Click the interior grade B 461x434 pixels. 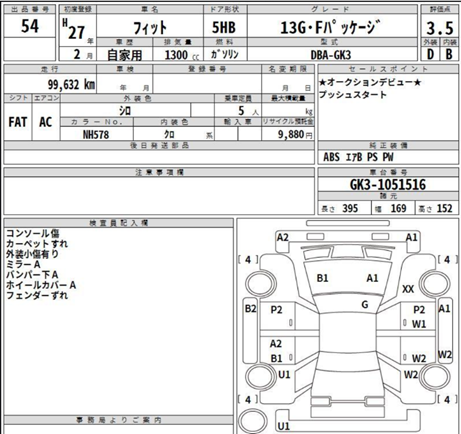pyautogui.click(x=449, y=54)
